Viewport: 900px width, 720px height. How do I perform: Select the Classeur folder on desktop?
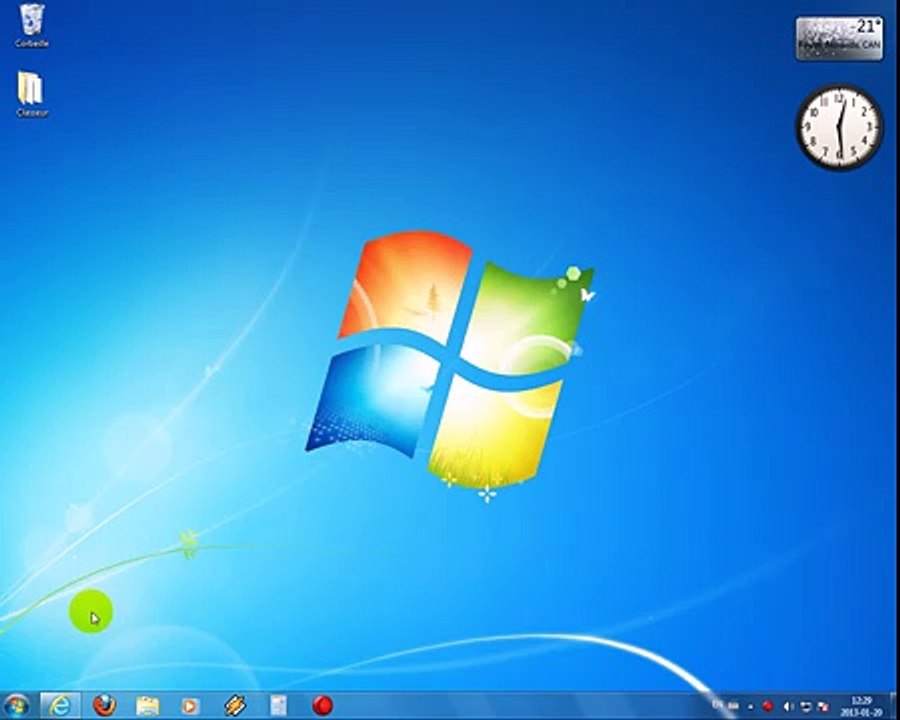click(x=32, y=94)
